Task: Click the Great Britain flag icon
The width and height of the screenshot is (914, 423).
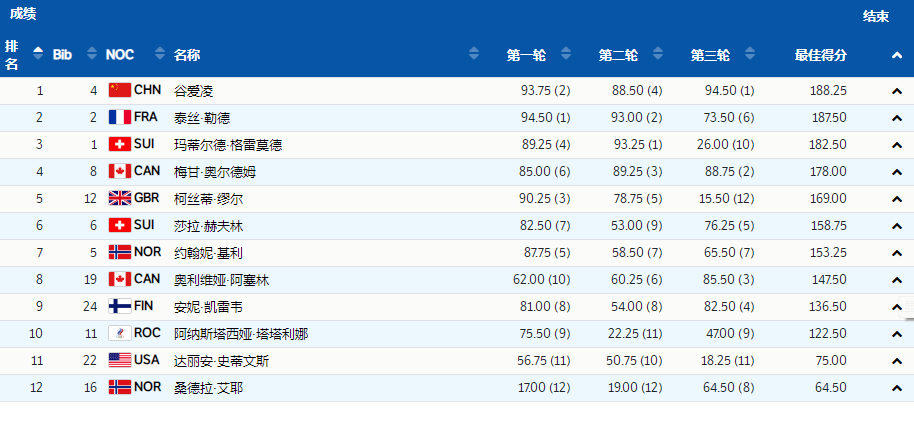Action: pyautogui.click(x=119, y=198)
